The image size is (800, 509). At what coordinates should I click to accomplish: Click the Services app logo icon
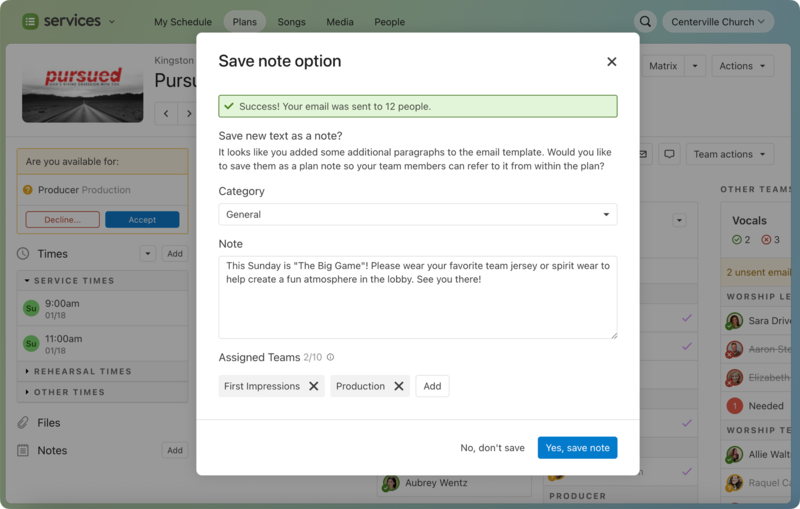click(30, 21)
